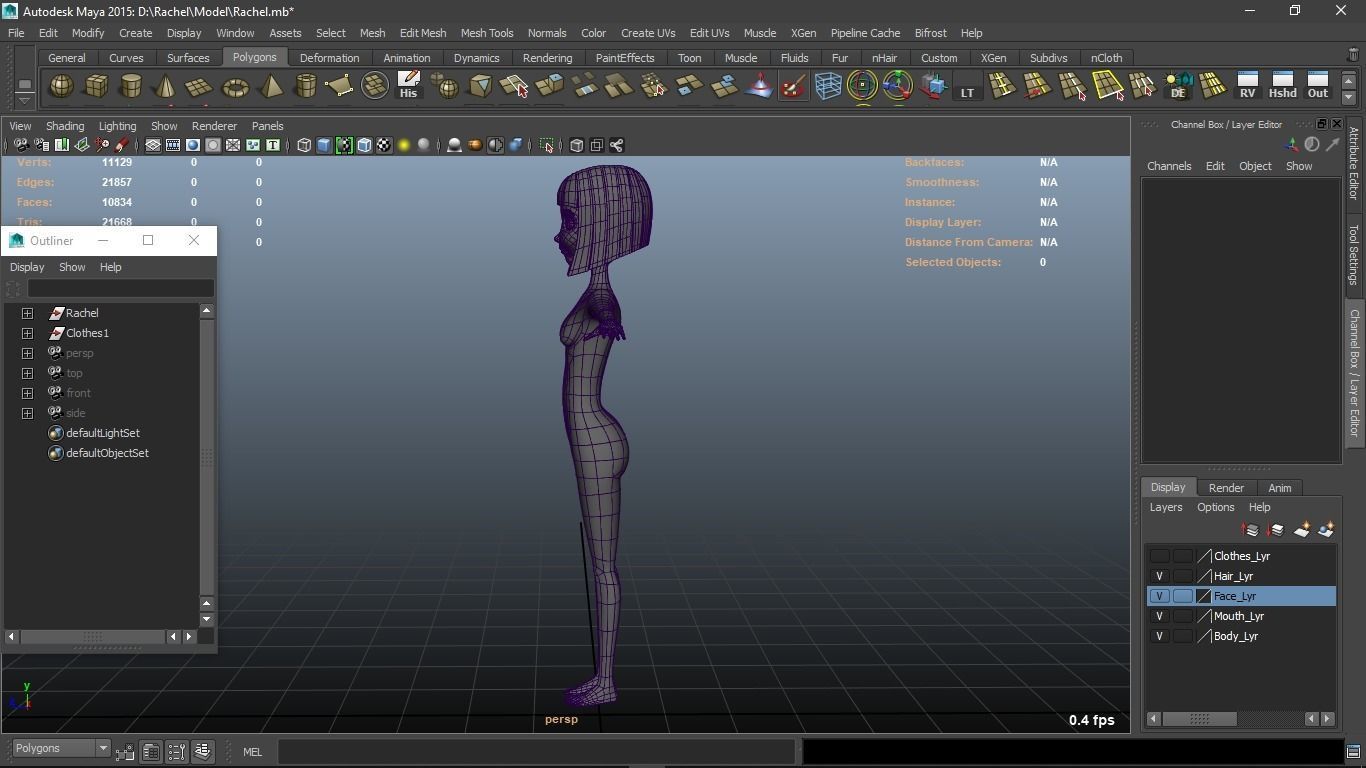Screen dimensions: 1366x768
Task: Toggle visibility of Clothes_Lyr
Action: tap(1159, 556)
